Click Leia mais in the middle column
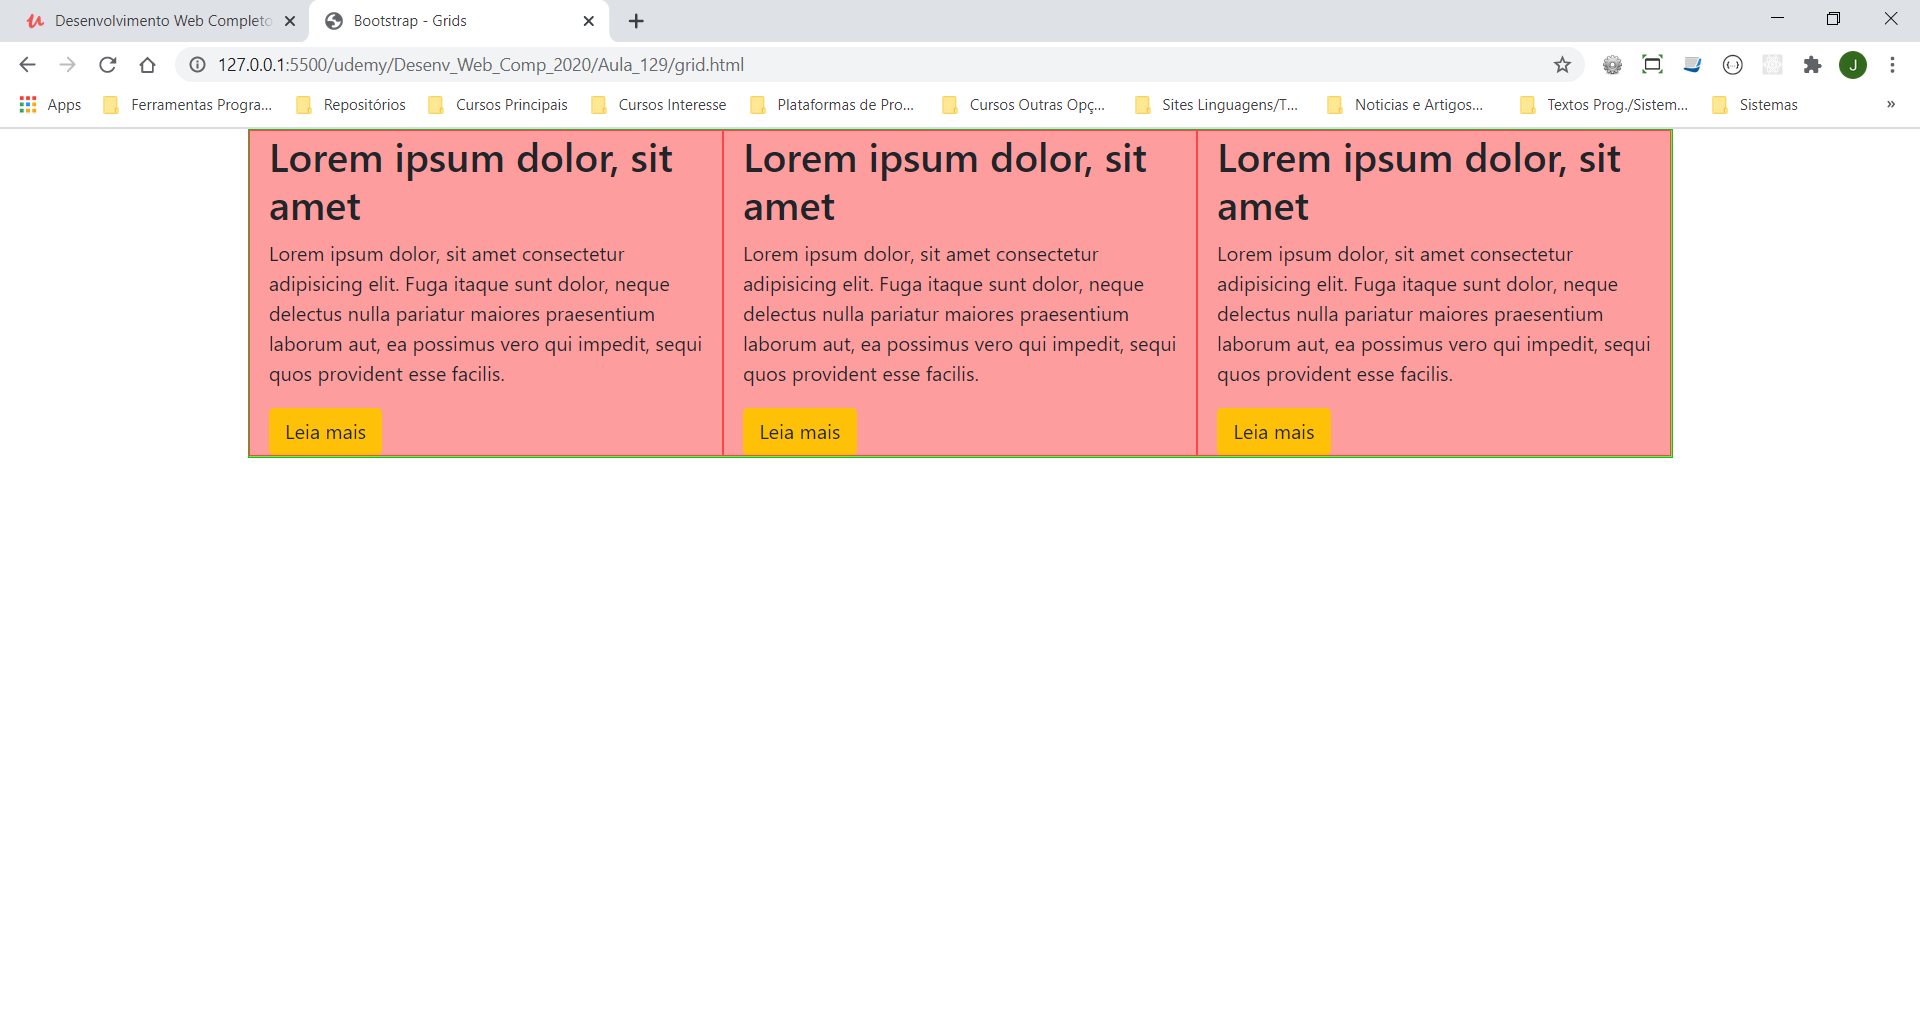The width and height of the screenshot is (1920, 1030). [799, 432]
